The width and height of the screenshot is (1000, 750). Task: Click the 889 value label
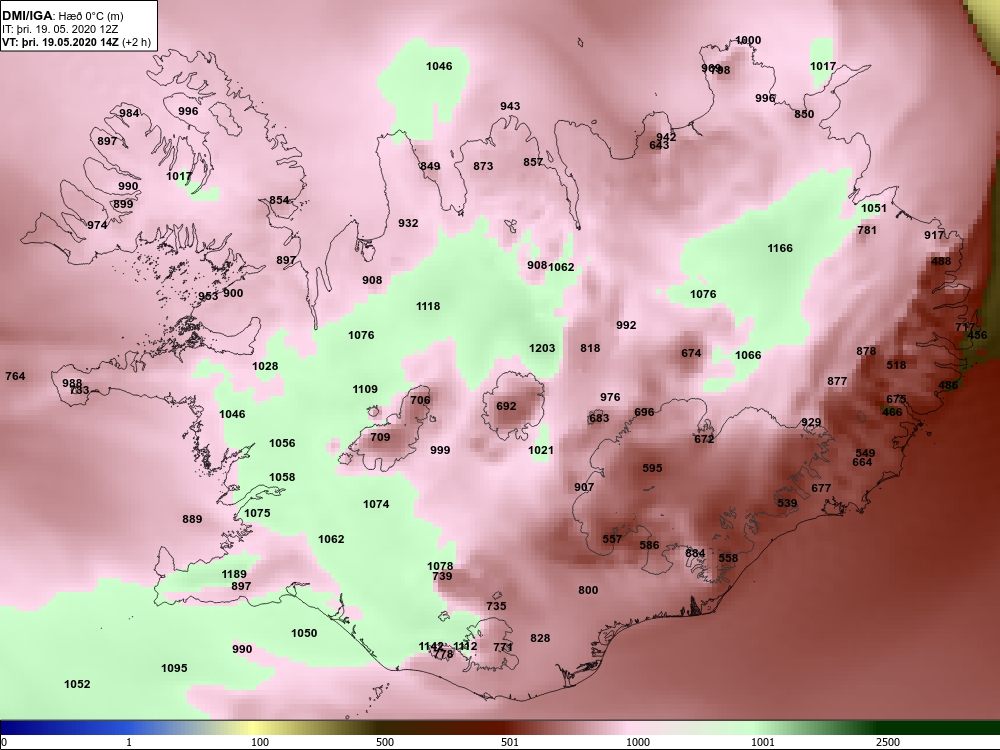pyautogui.click(x=192, y=519)
